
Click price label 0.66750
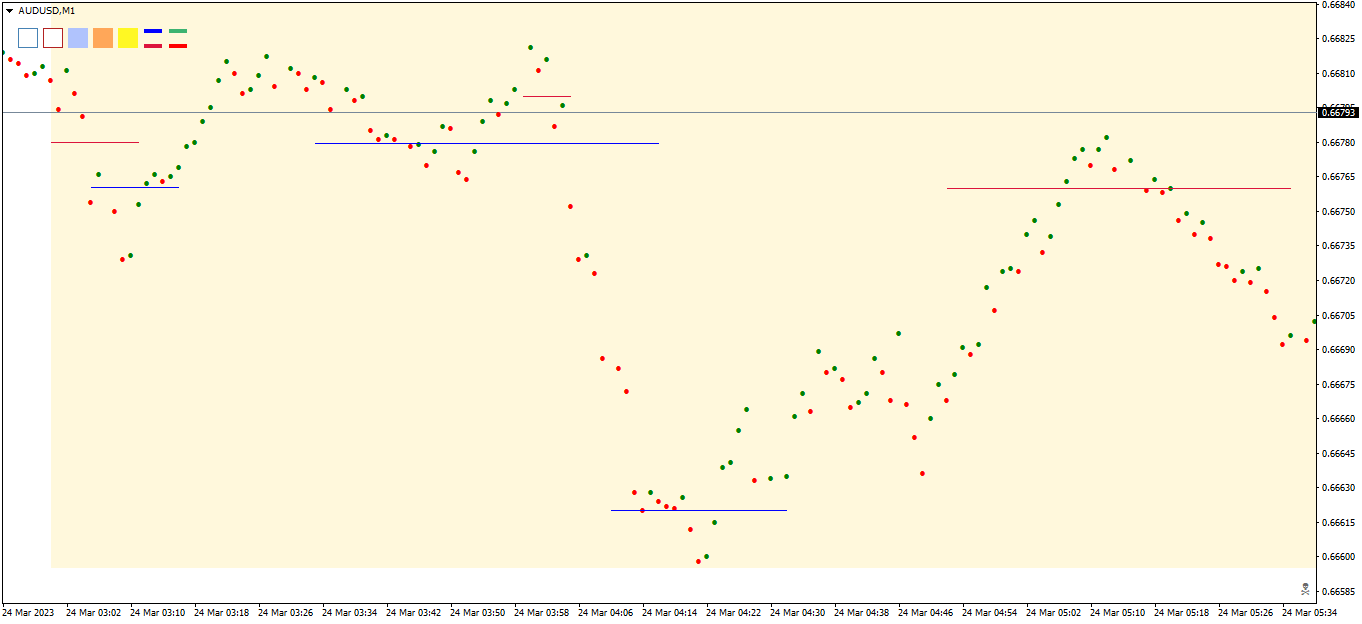tap(1338, 212)
